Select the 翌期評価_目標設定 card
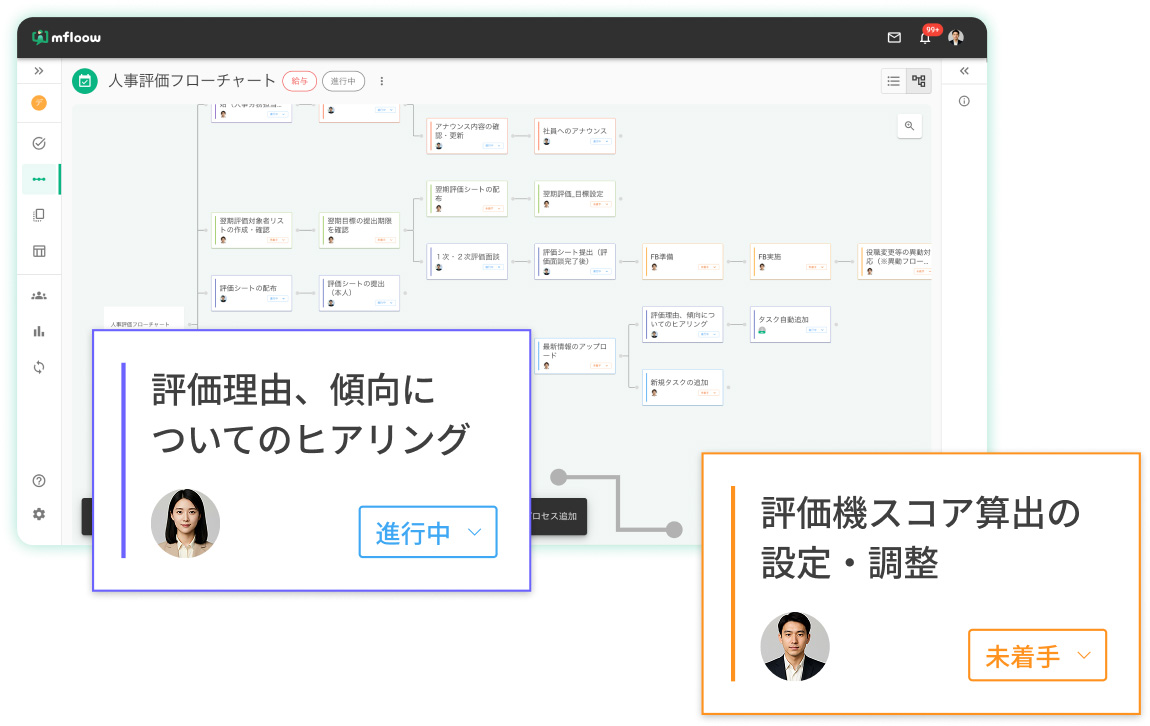This screenshot has height=726, width=1150. (x=575, y=199)
